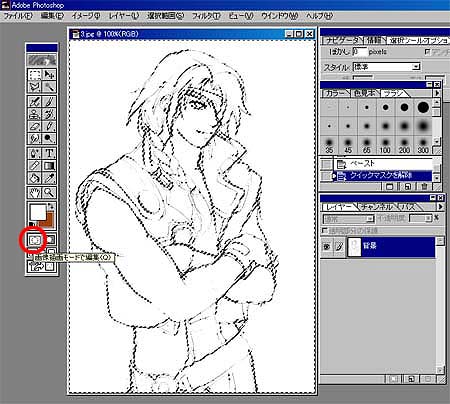Viewport: 450px width, 404px height.
Task: Switch to the ナビゲータ tab
Action: [x=342, y=40]
